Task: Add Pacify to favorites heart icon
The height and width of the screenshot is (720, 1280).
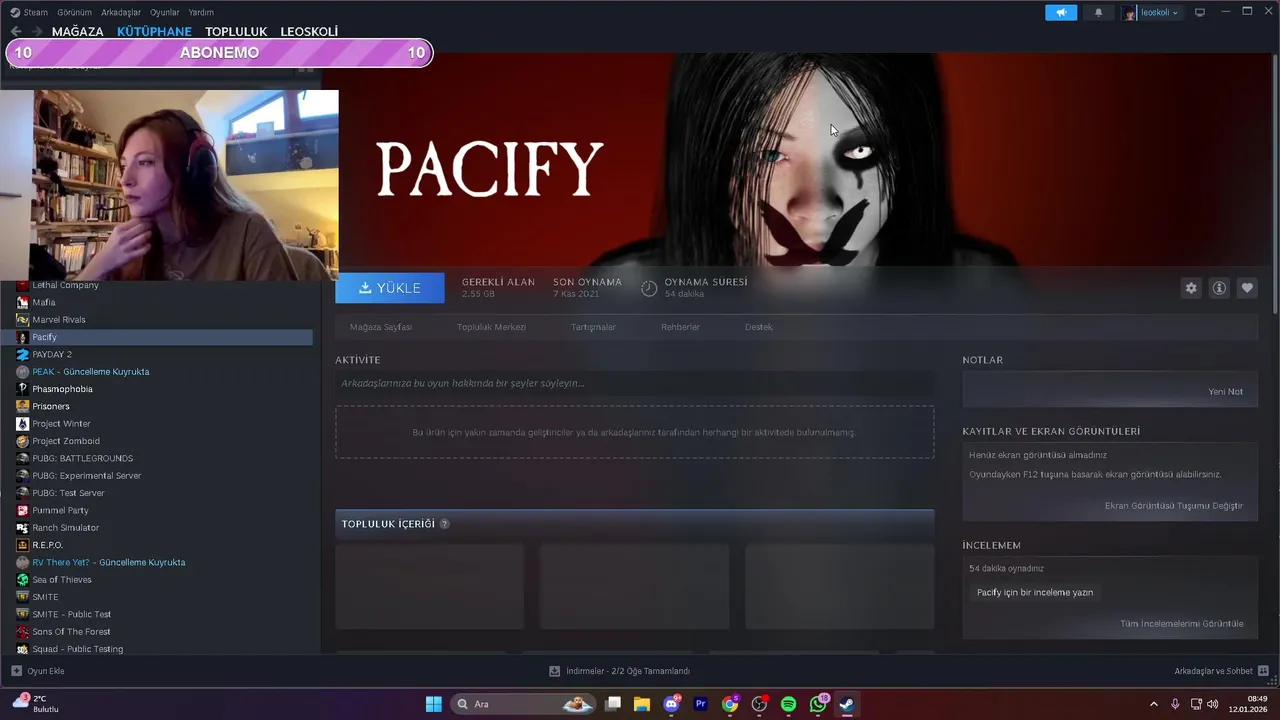Action: [x=1247, y=288]
